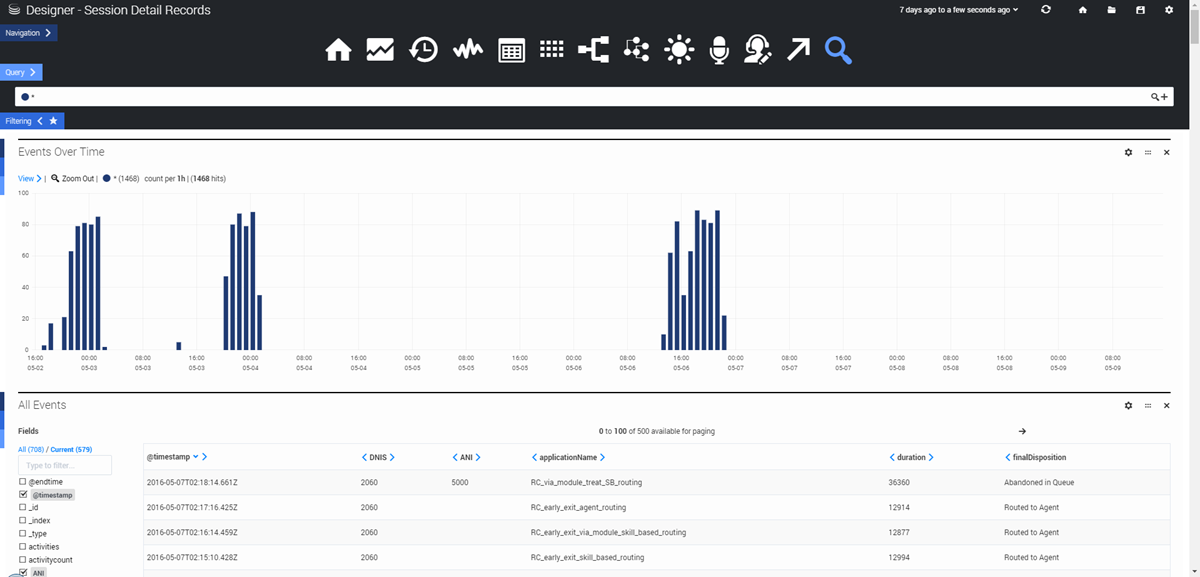
Task: Select the agent support icon
Action: click(x=757, y=49)
